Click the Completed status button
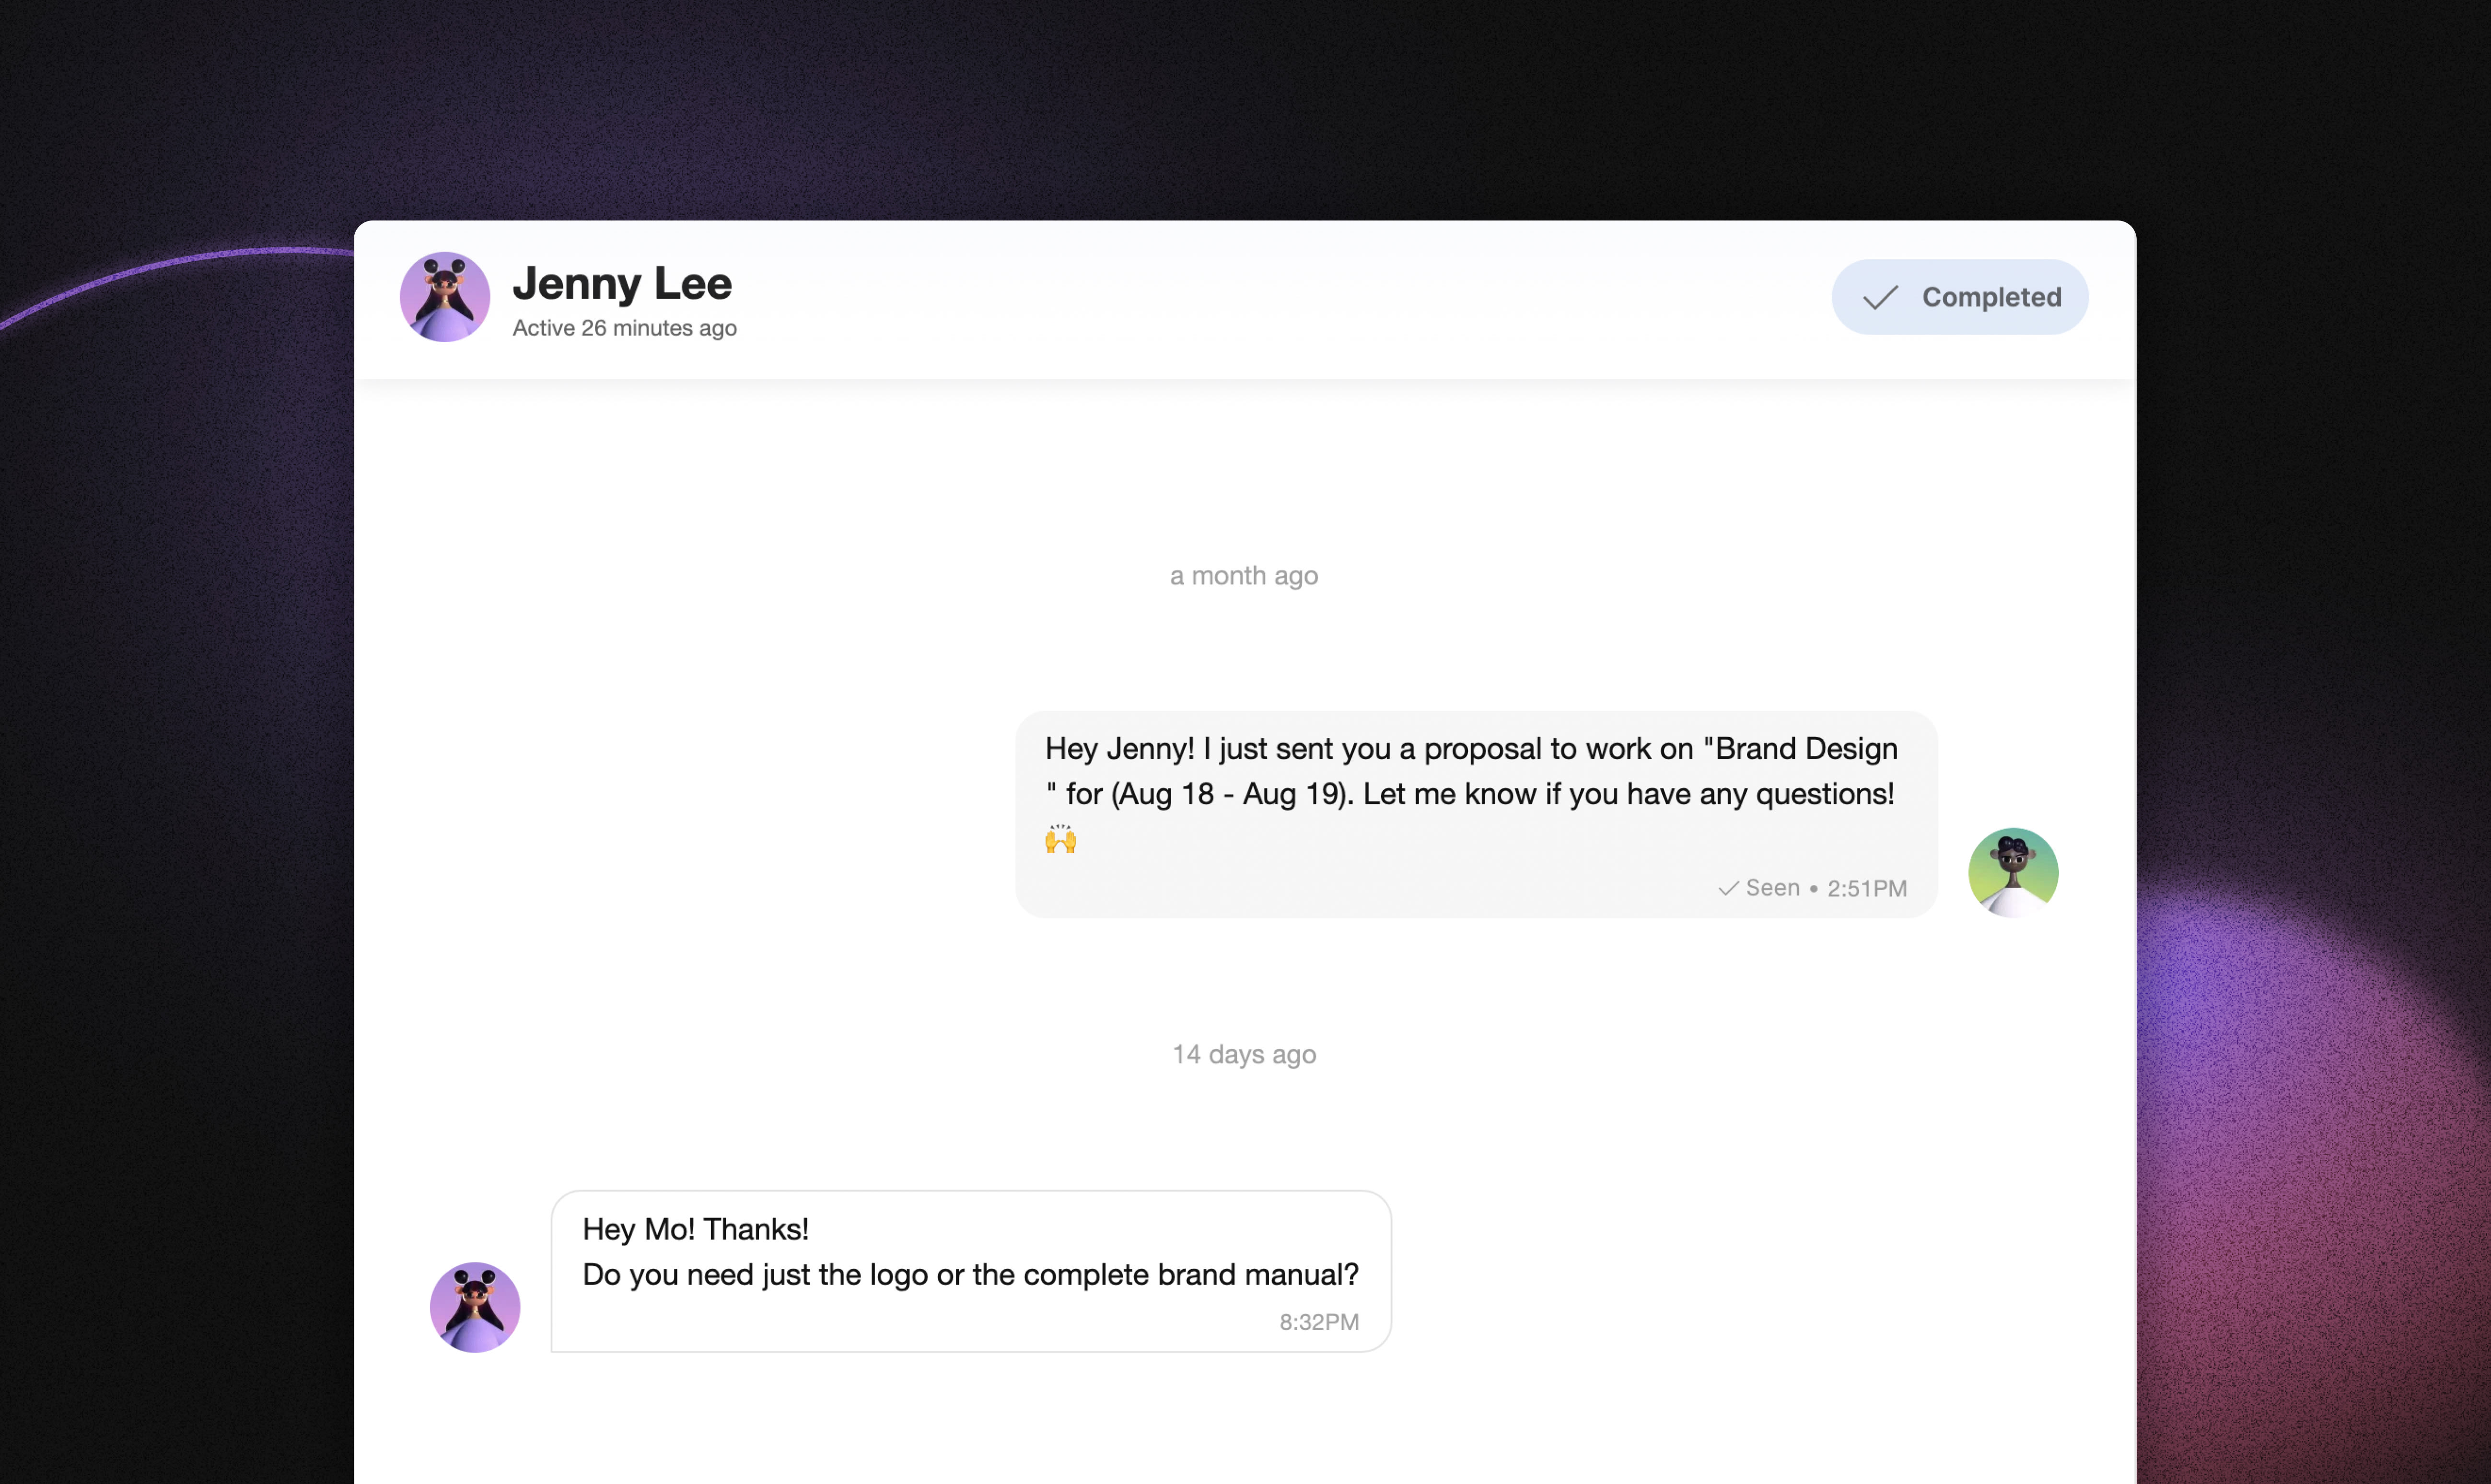 pyautogui.click(x=1959, y=297)
